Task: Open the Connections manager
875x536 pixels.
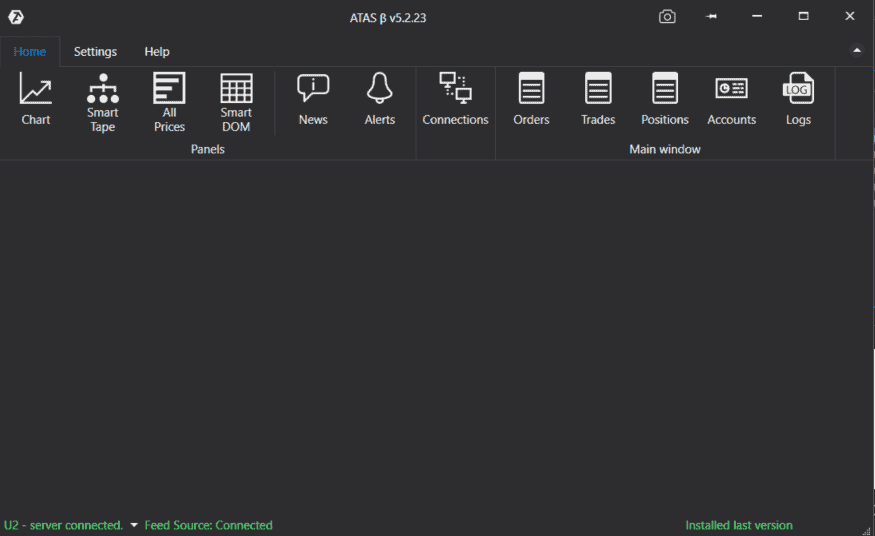Action: (455, 99)
